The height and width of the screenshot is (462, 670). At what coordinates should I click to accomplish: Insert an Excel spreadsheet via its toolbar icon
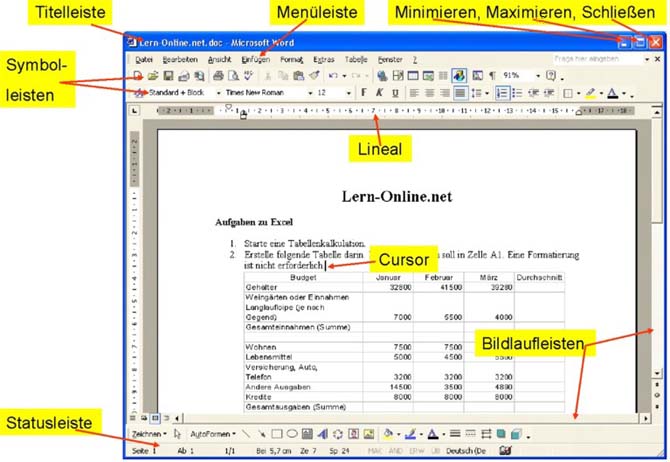428,76
